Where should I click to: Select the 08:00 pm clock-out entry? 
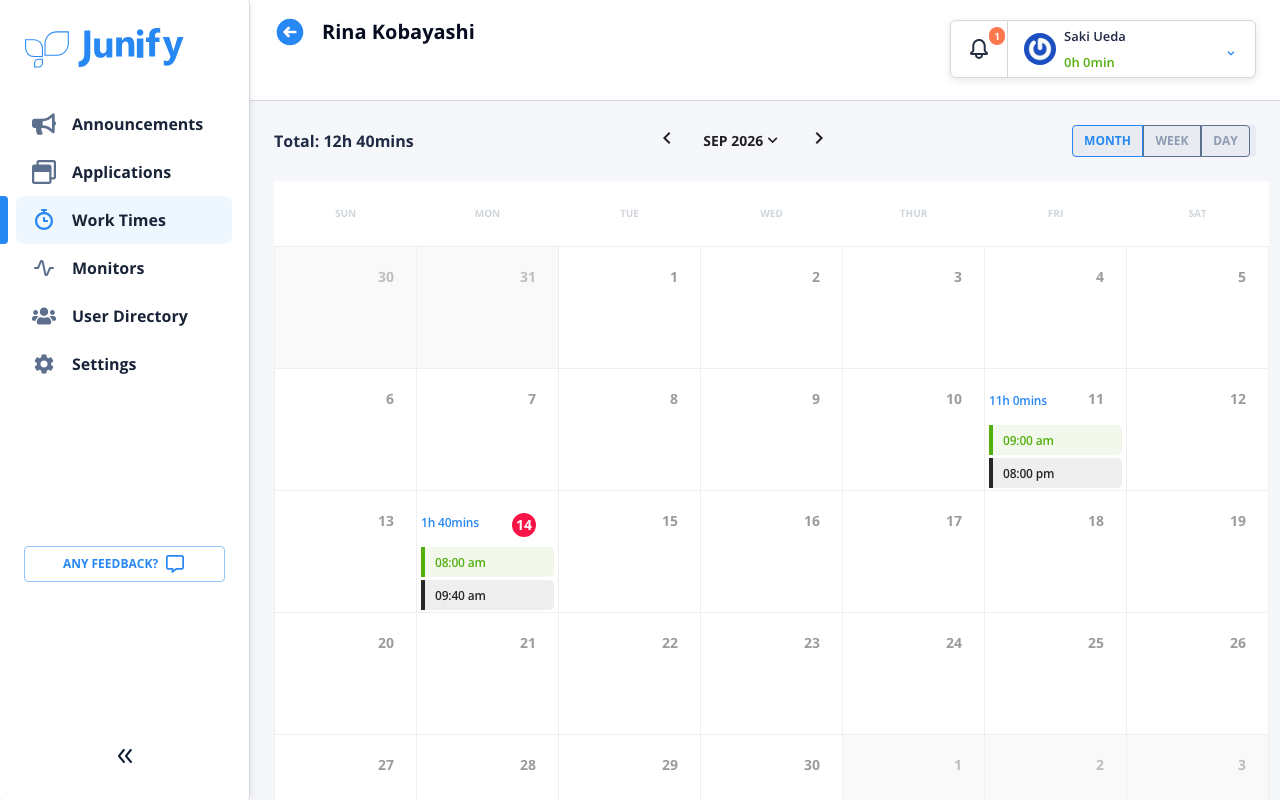click(x=1055, y=473)
